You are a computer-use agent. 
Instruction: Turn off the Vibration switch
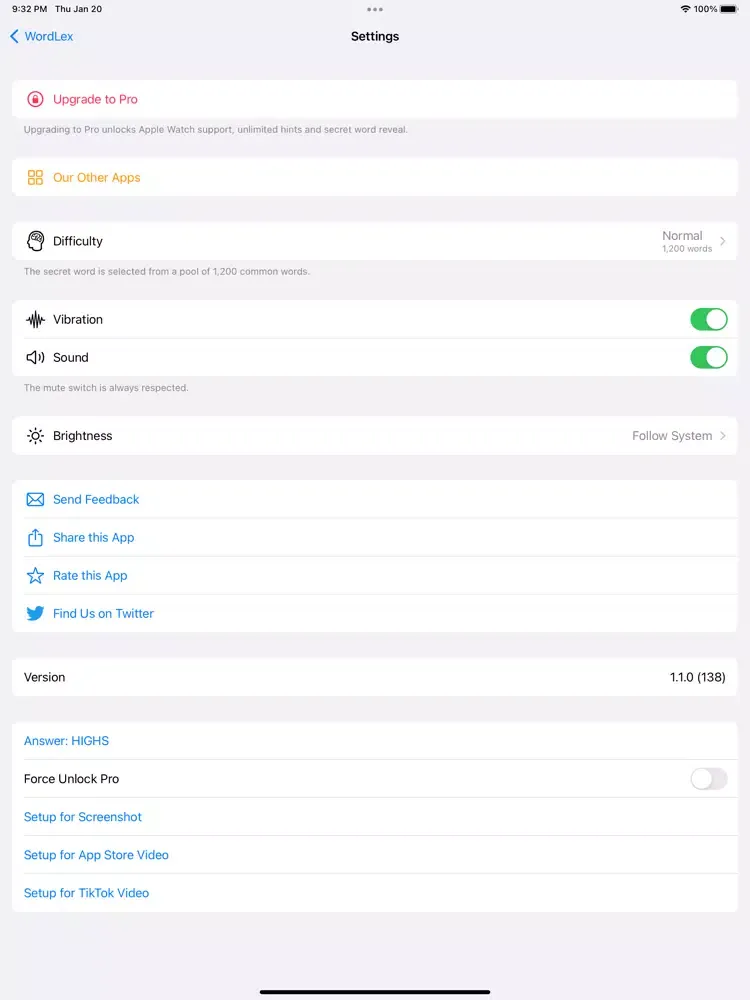pyautogui.click(x=709, y=320)
